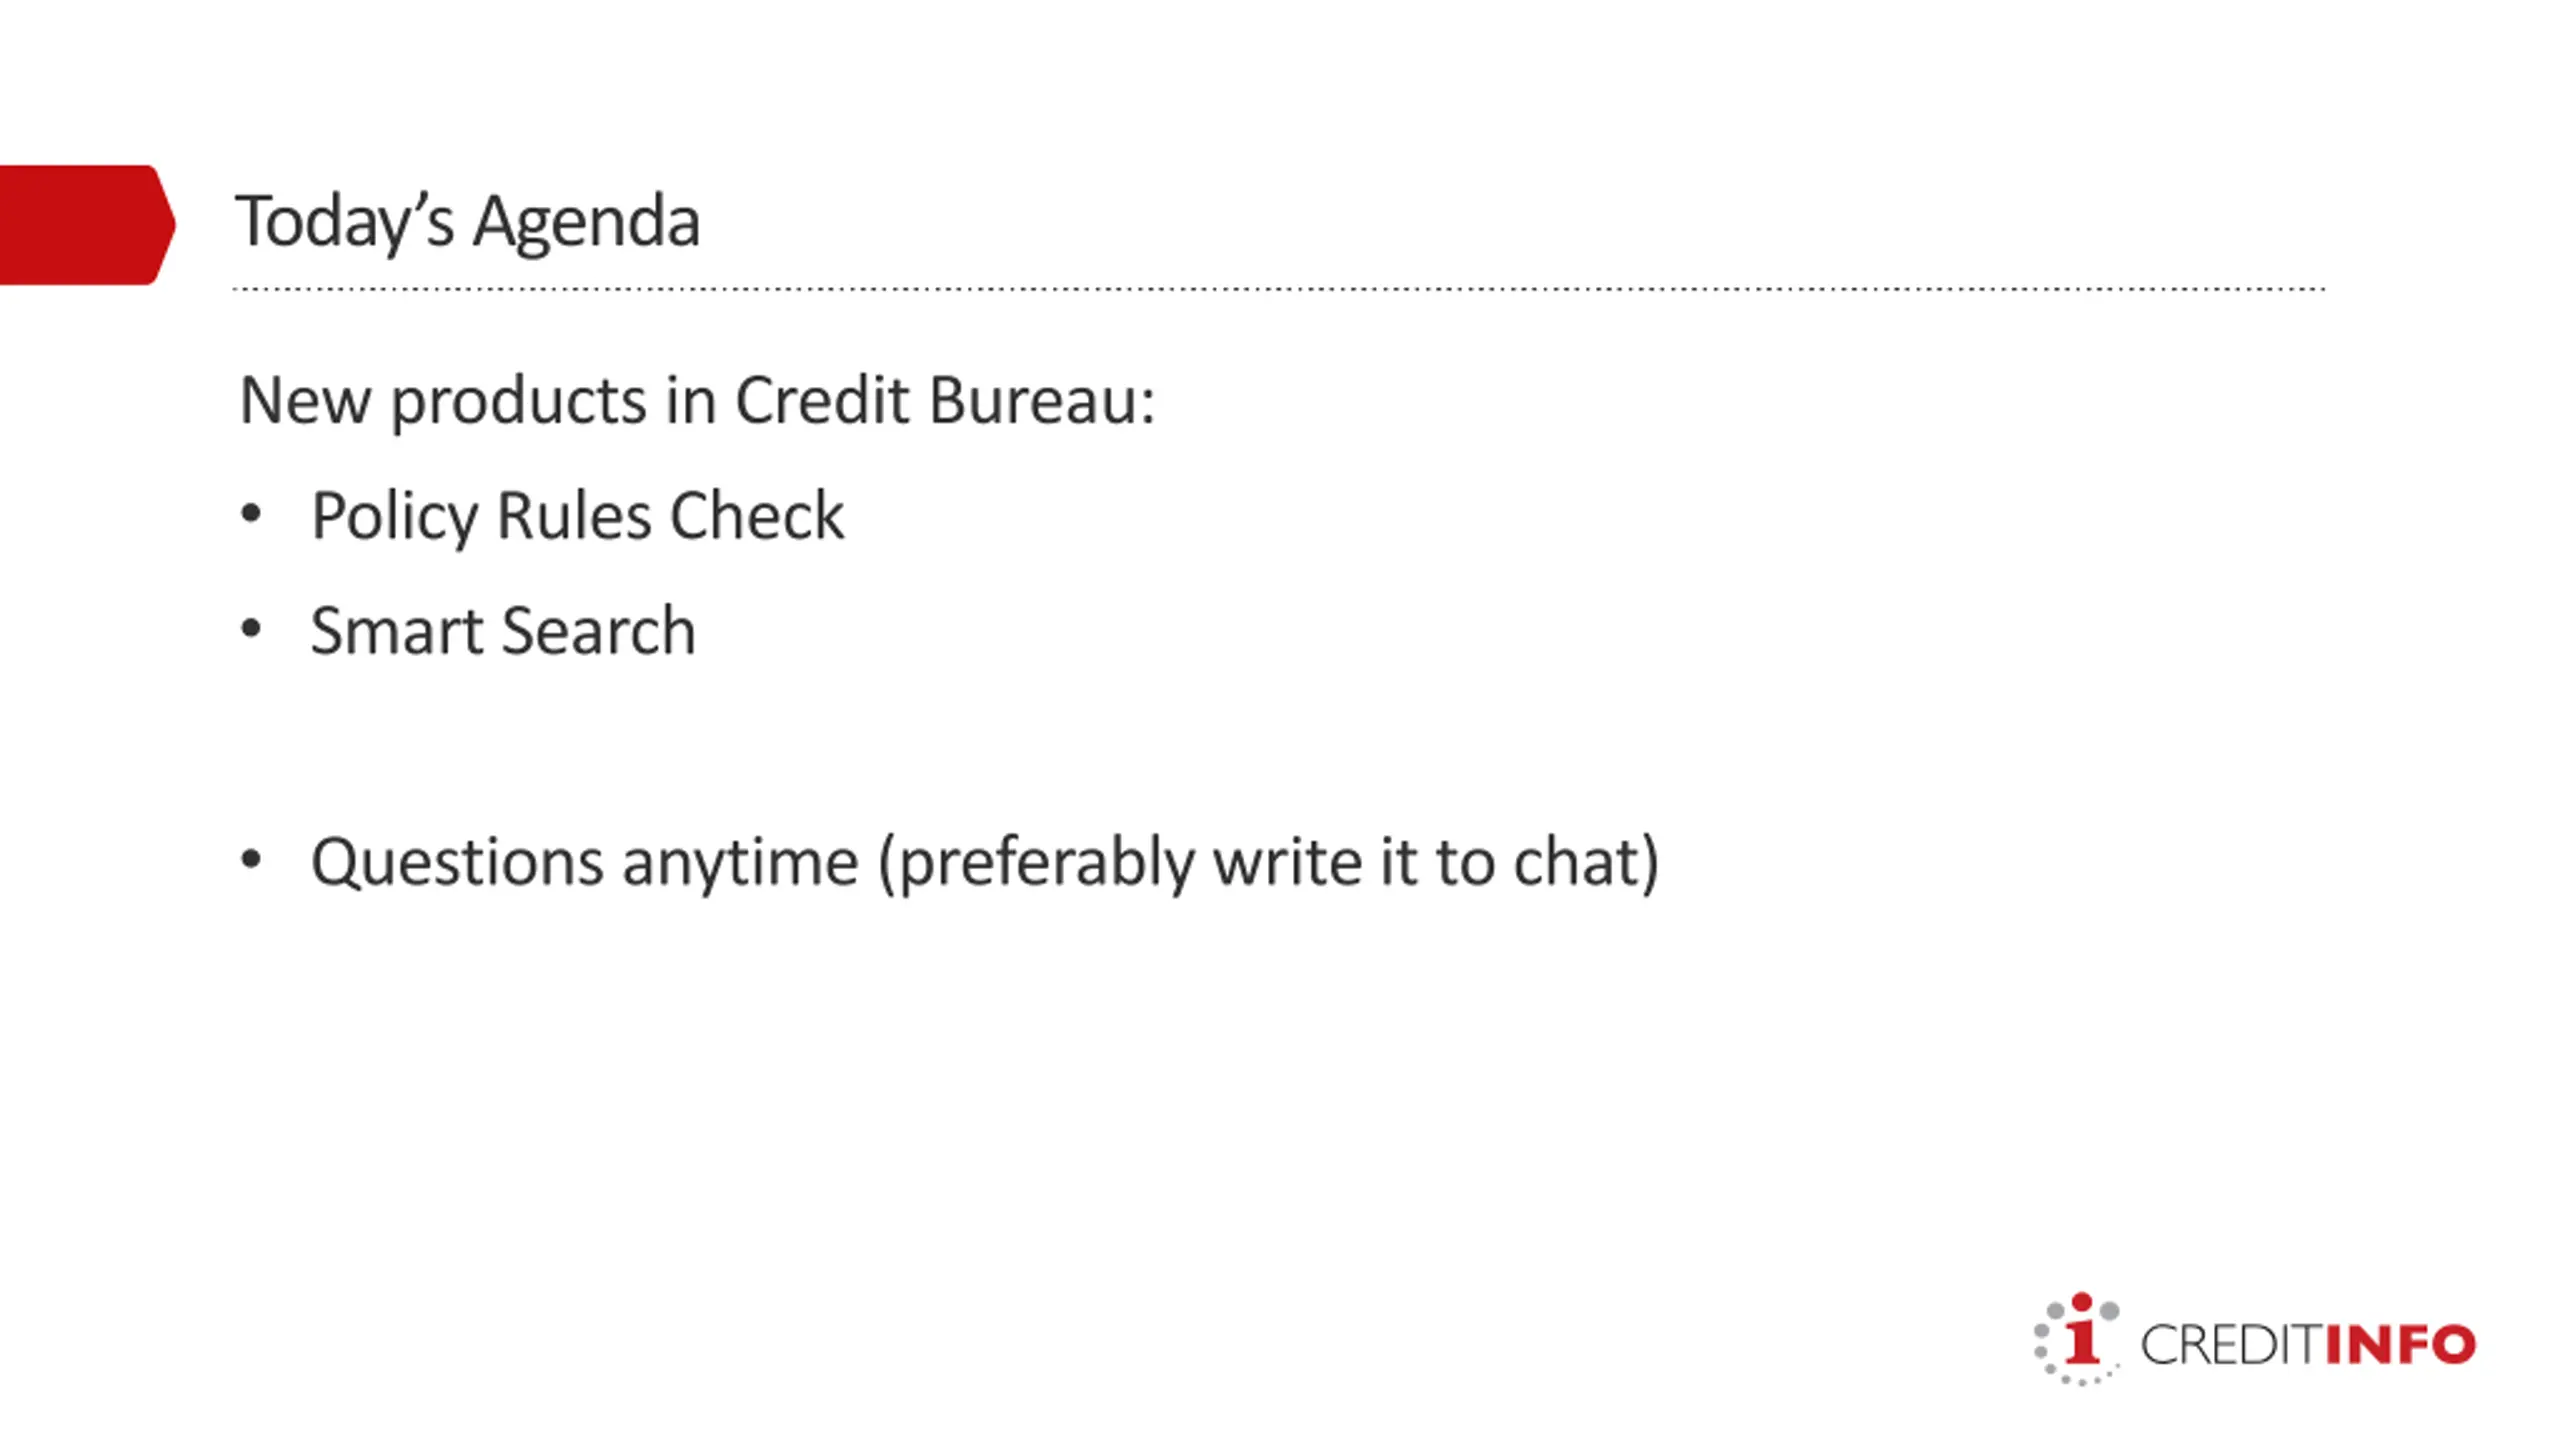2560x1439 pixels.
Task: Click the word "Check" in the first bullet
Action: [756, 516]
